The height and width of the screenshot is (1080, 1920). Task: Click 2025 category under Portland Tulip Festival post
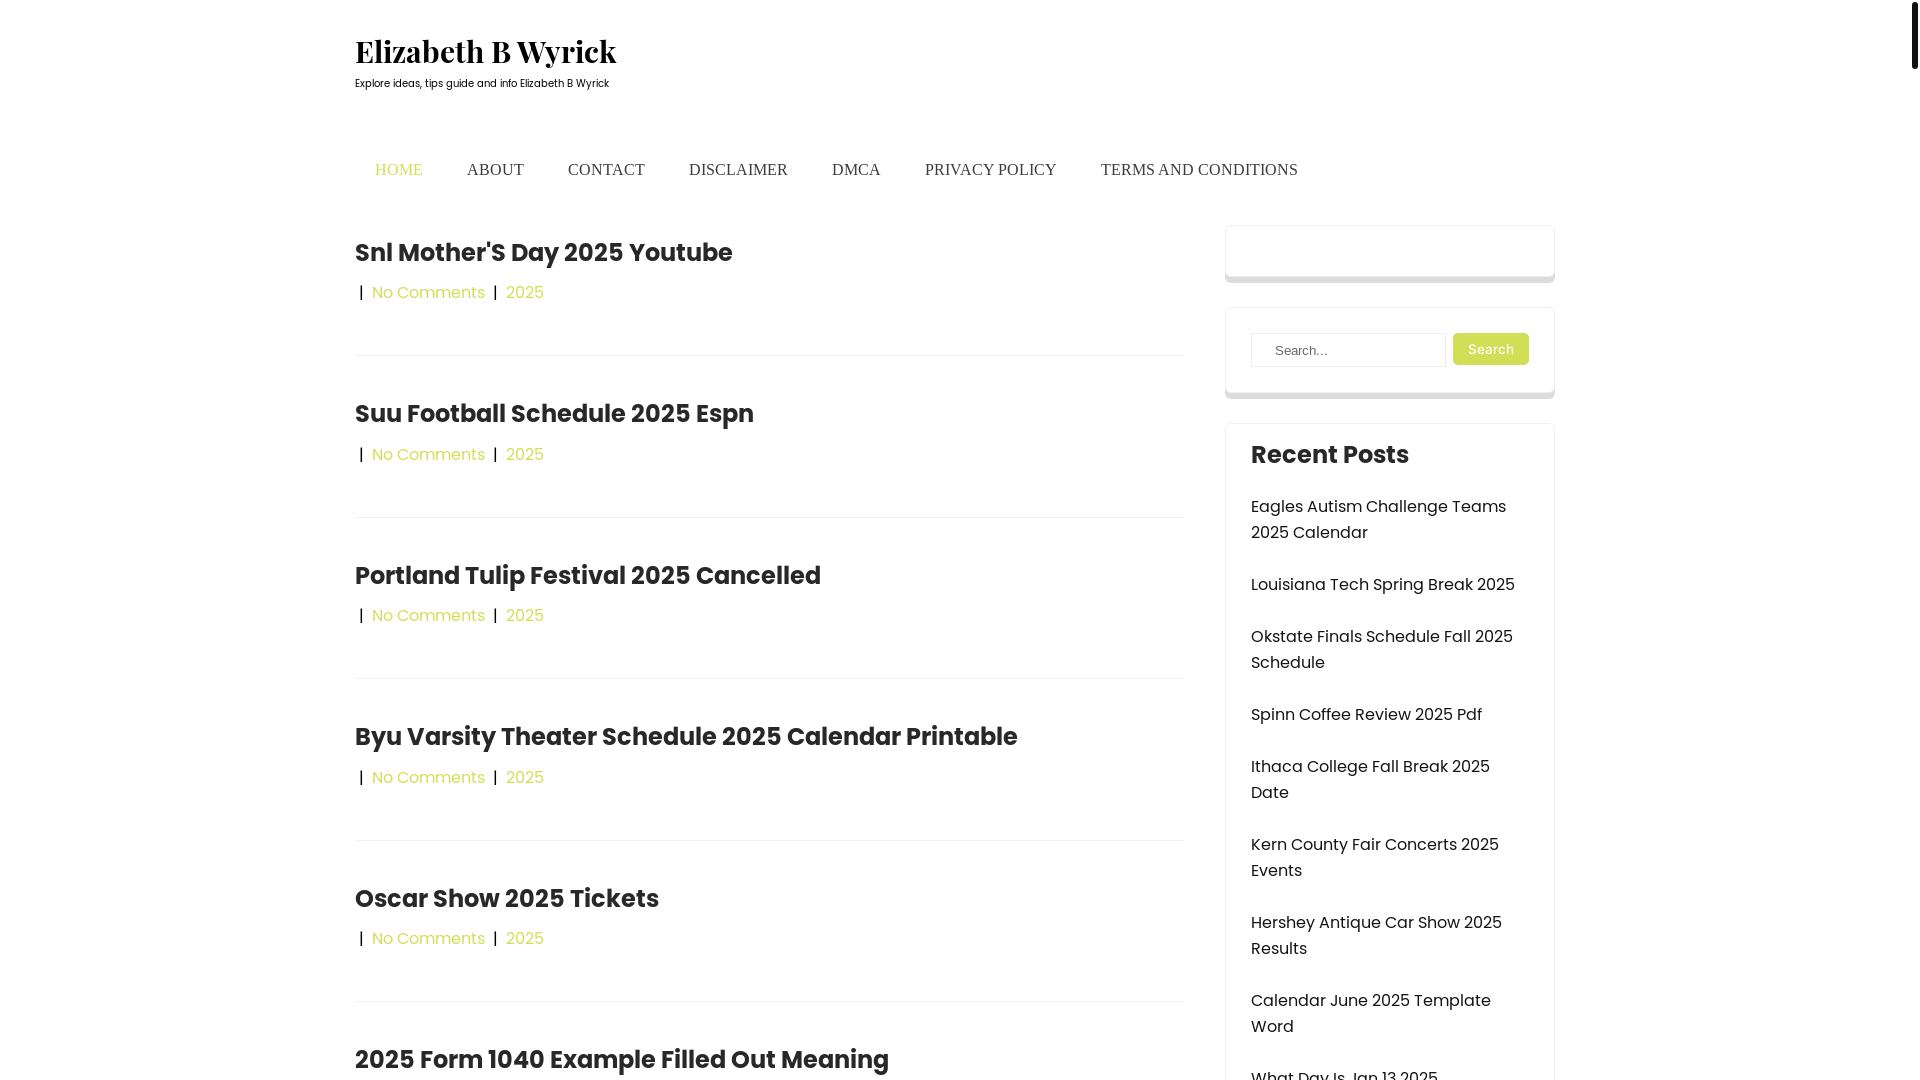coord(525,616)
